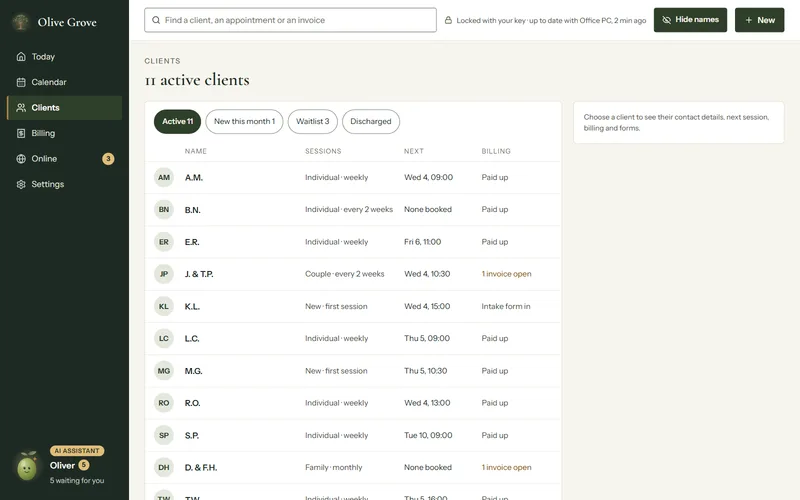Viewport: 800px width, 500px height.
Task: Toggle Hide names button
Action: [690, 20]
